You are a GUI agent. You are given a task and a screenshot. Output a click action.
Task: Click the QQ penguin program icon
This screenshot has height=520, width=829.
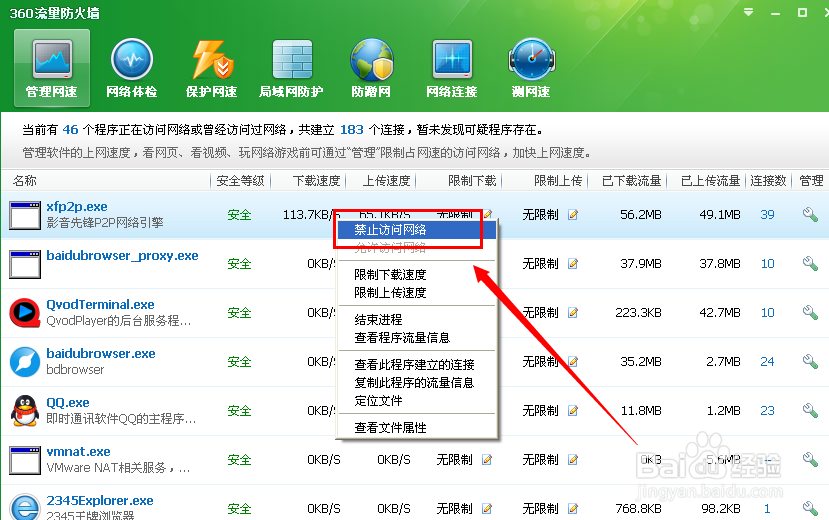(25, 411)
